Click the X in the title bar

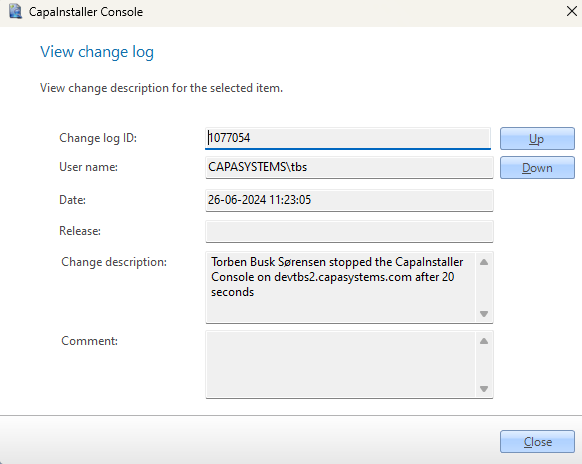click(x=572, y=12)
